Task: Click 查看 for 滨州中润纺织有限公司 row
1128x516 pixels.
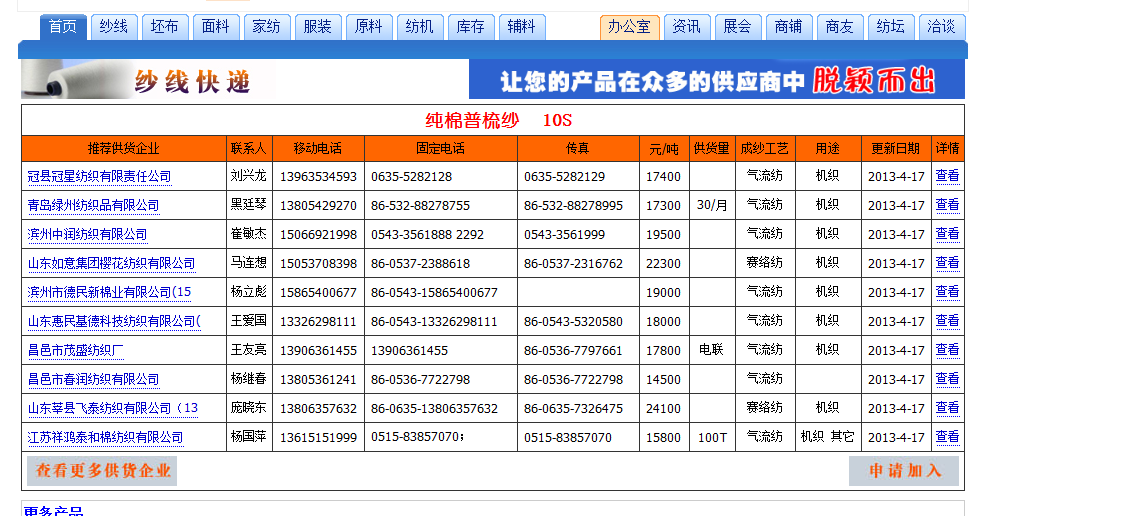Action: (947, 234)
